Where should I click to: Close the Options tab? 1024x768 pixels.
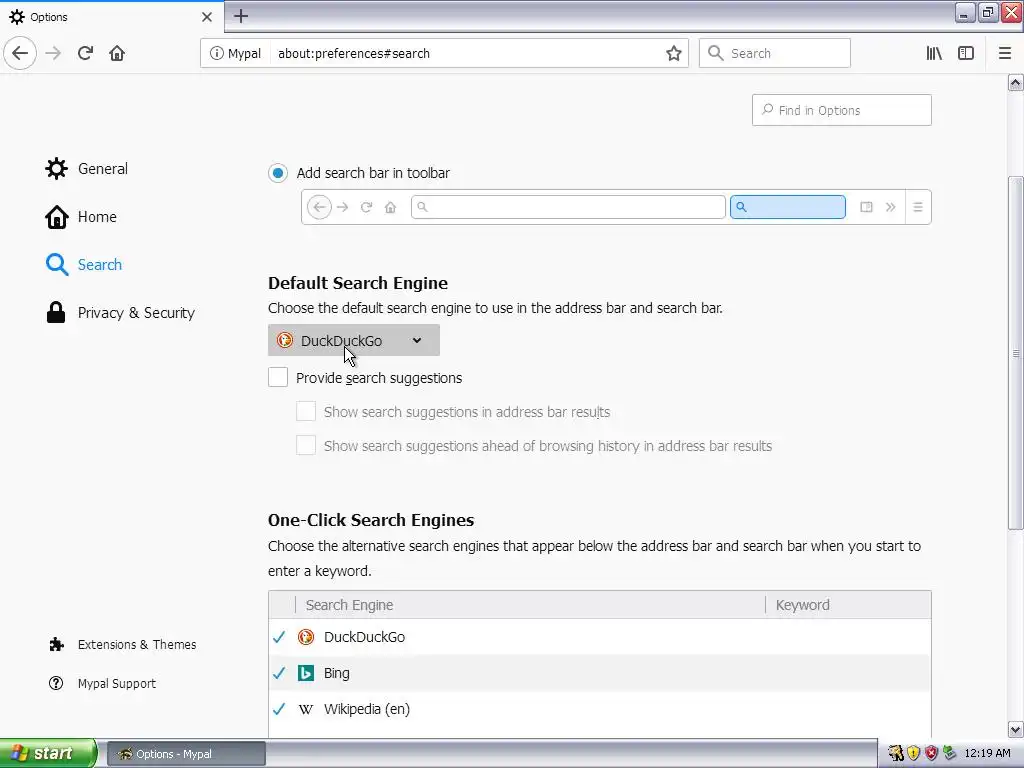point(207,17)
